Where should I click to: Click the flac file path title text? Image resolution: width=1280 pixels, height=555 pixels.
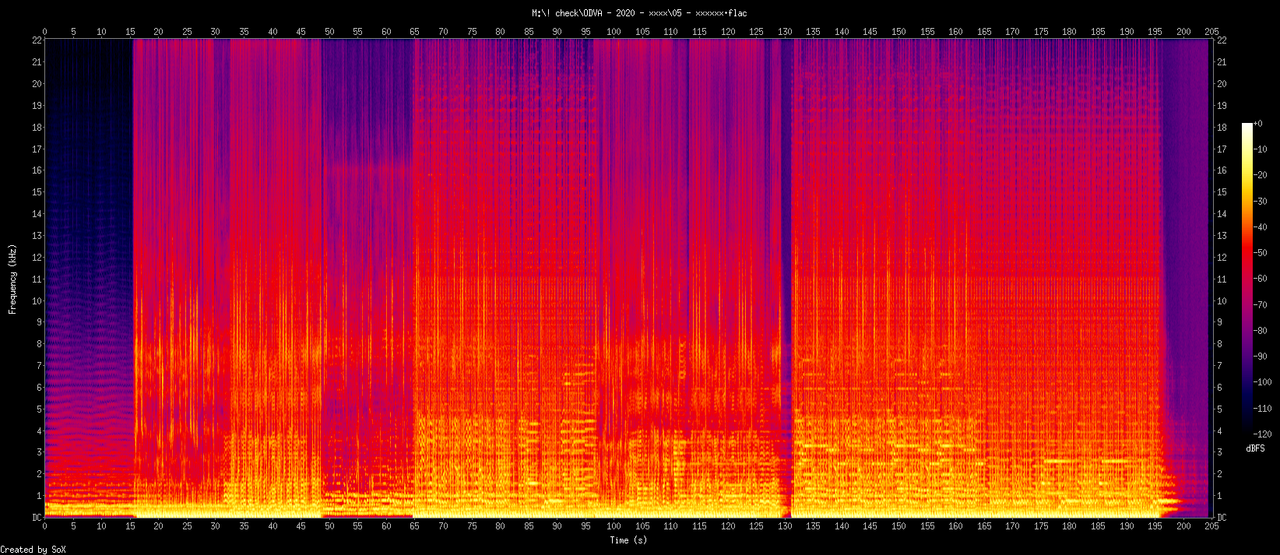point(639,13)
